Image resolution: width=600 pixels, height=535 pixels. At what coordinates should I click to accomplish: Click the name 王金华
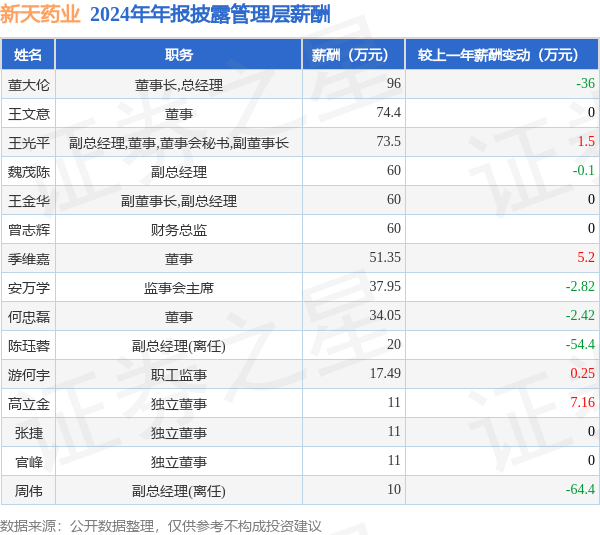pyautogui.click(x=29, y=201)
